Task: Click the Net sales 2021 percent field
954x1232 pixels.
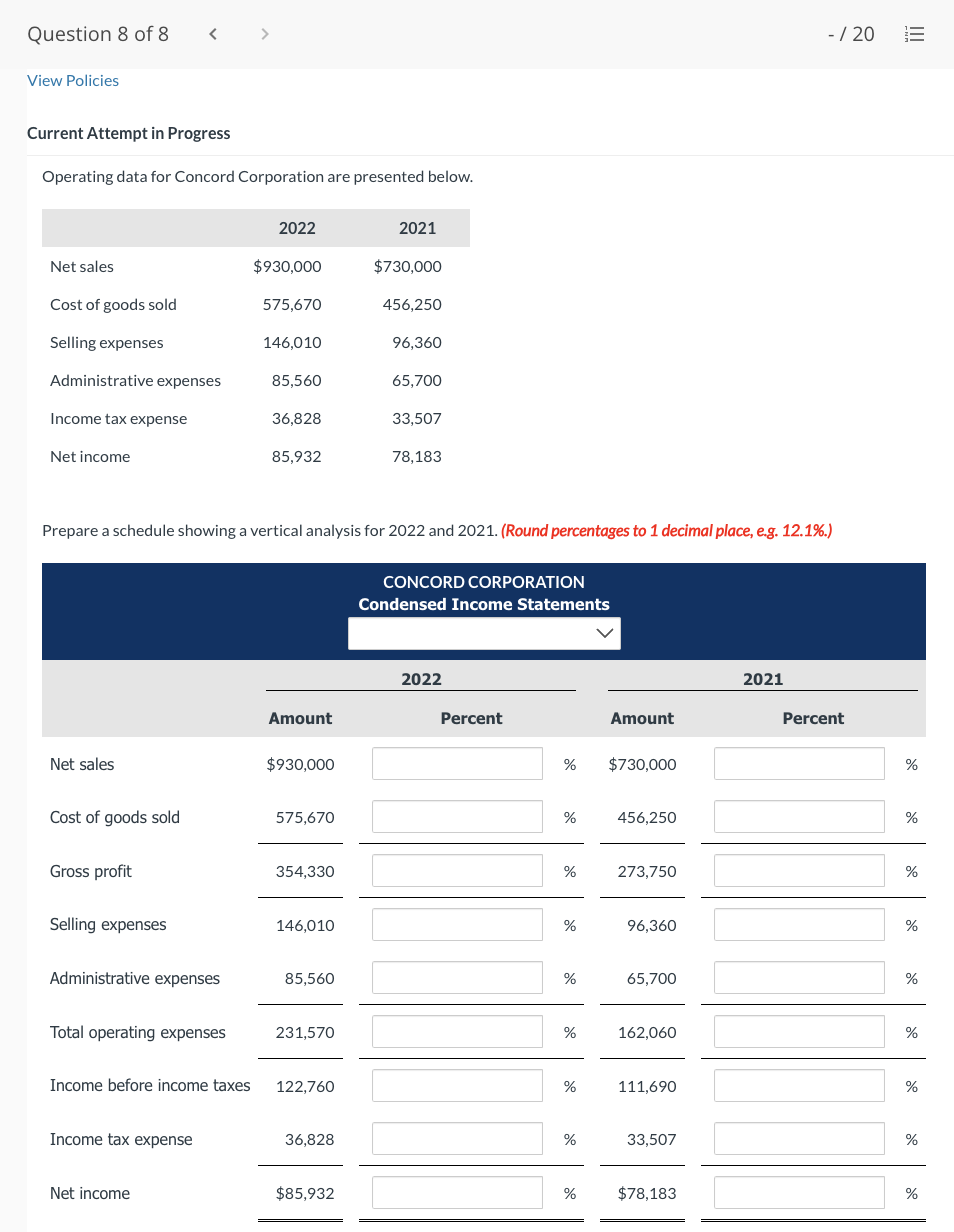Action: click(x=799, y=763)
